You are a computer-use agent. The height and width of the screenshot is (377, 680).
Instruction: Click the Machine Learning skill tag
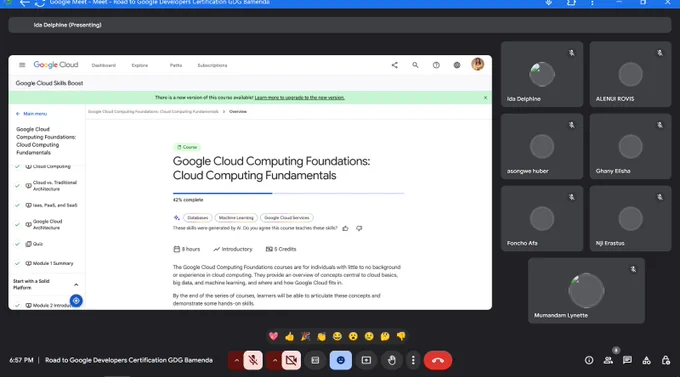click(x=236, y=218)
